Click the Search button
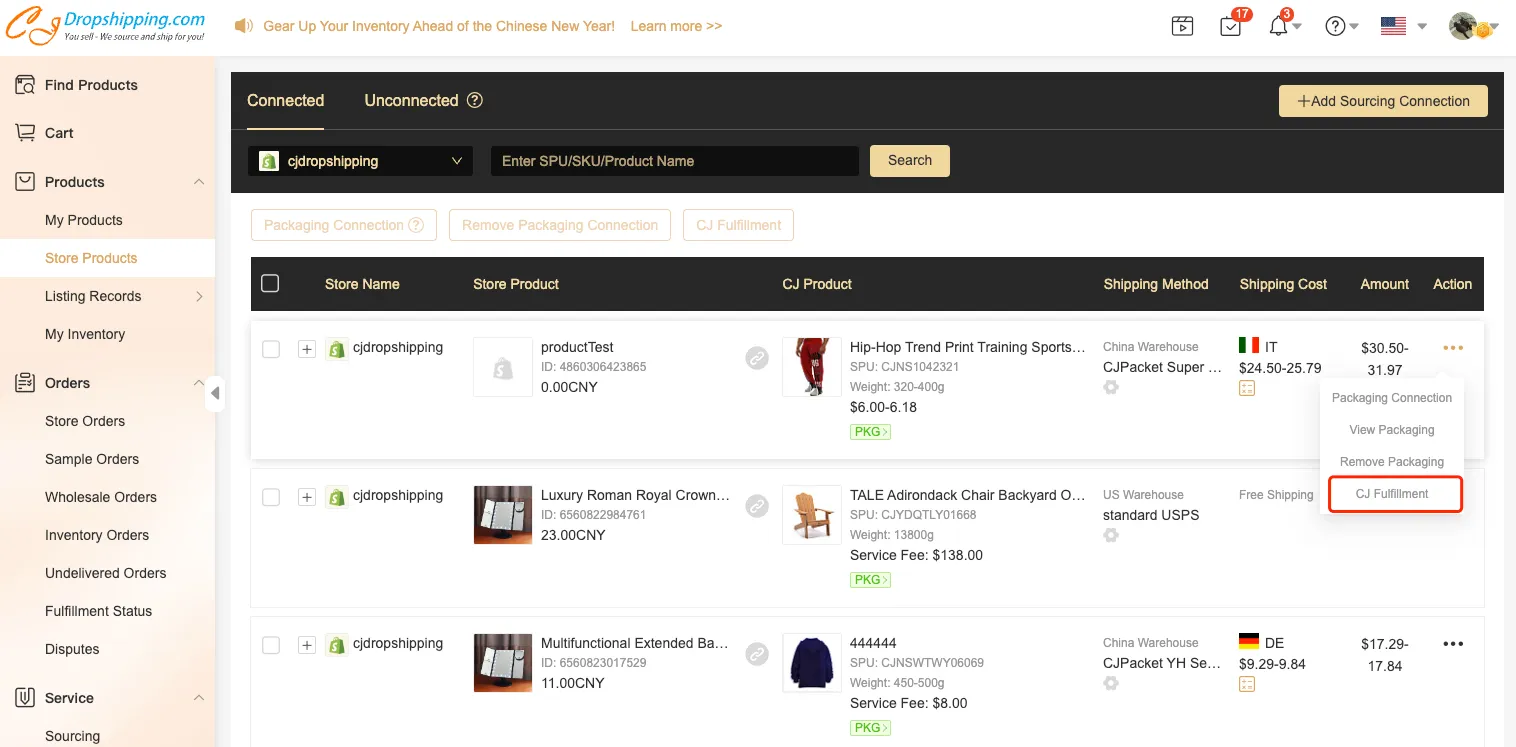The width and height of the screenshot is (1516, 747). click(x=909, y=160)
